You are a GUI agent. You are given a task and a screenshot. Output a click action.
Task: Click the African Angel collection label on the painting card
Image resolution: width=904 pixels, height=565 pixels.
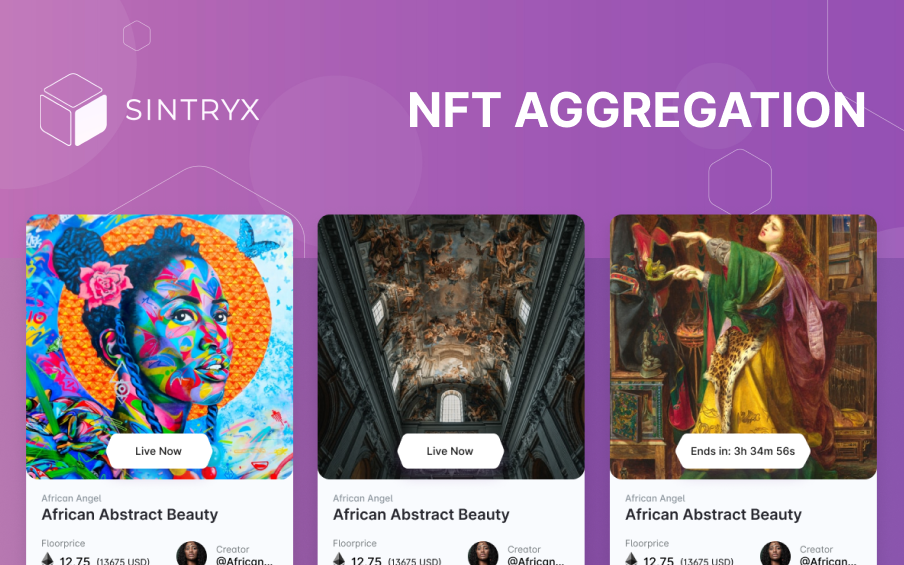click(655, 498)
